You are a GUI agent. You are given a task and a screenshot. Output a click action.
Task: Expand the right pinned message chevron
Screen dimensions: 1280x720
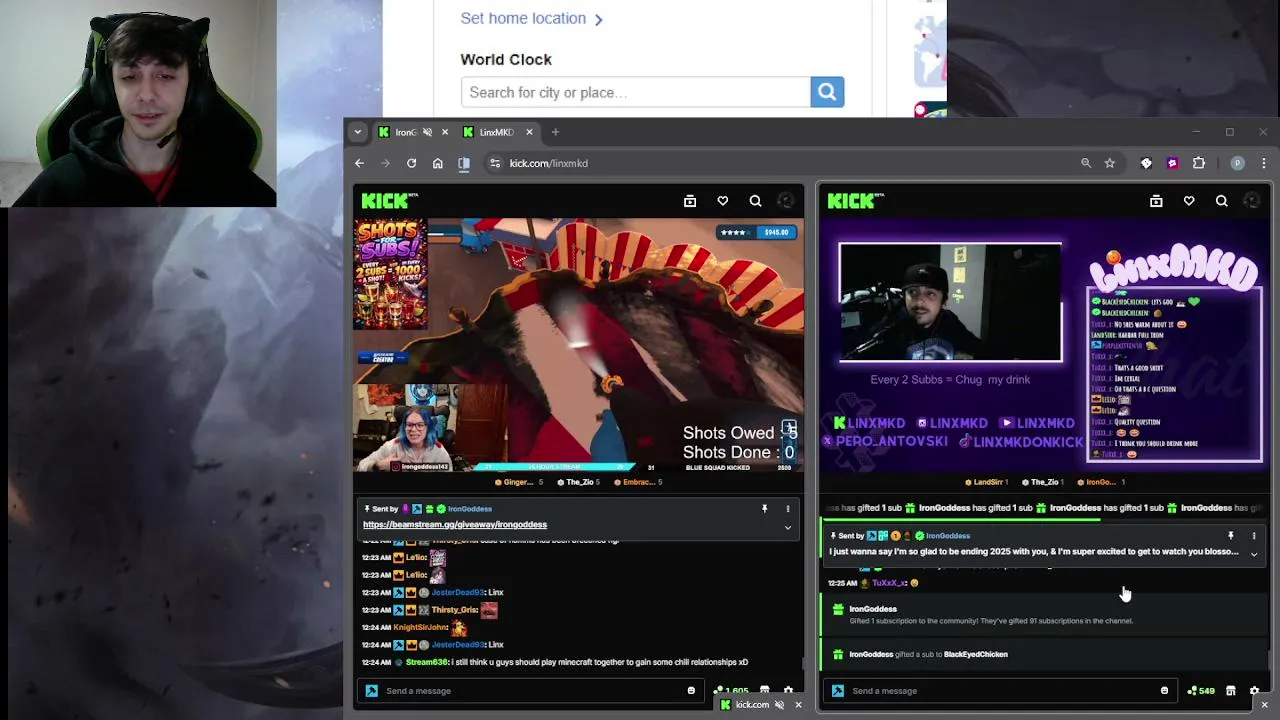(x=1254, y=554)
